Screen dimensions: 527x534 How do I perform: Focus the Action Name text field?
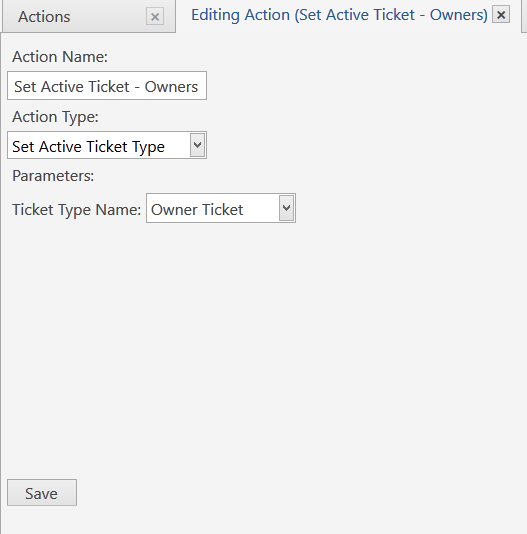point(107,86)
